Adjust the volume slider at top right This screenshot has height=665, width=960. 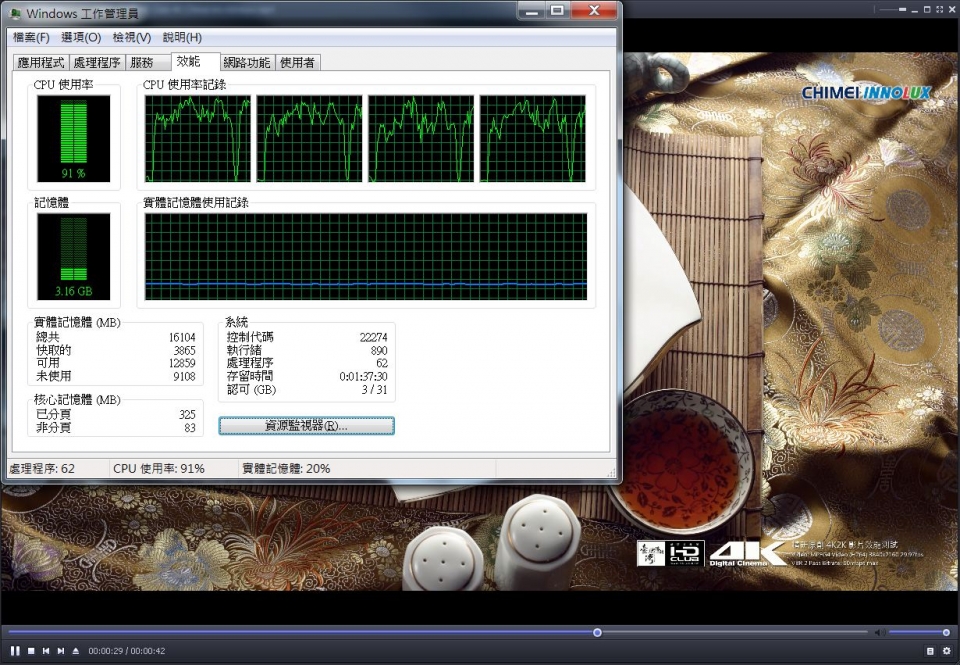(x=920, y=631)
